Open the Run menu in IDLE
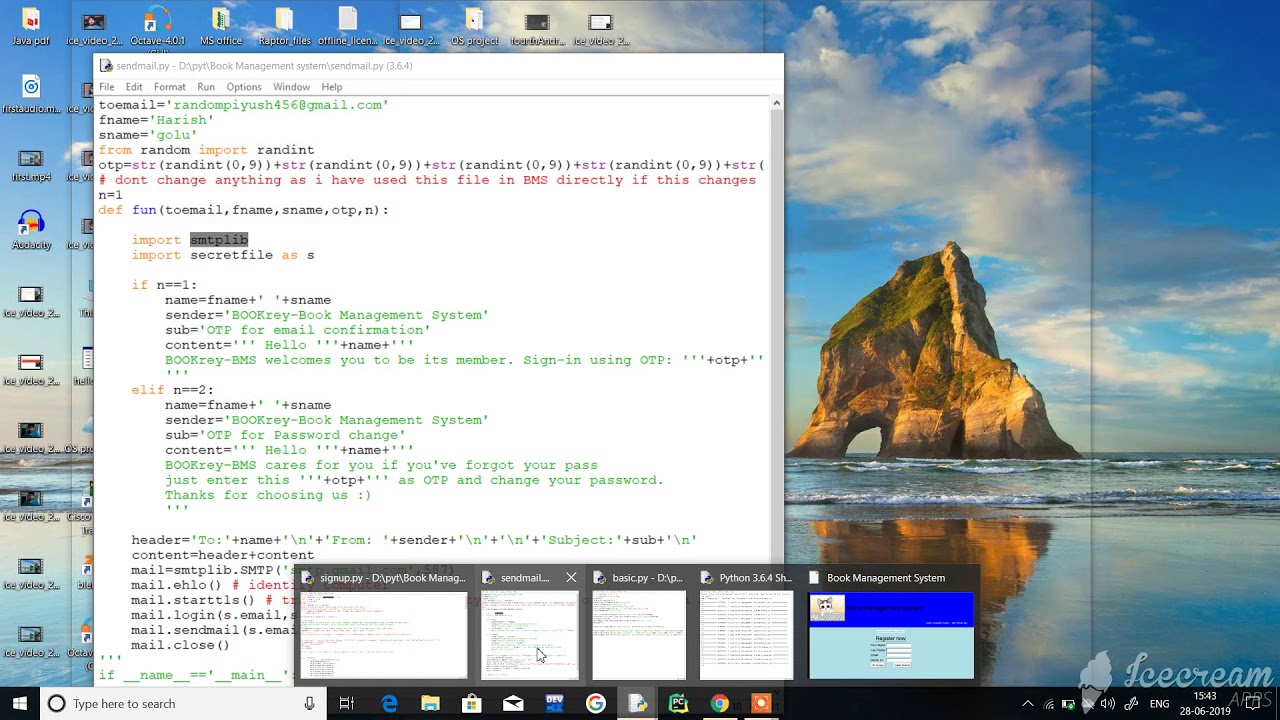 click(206, 87)
